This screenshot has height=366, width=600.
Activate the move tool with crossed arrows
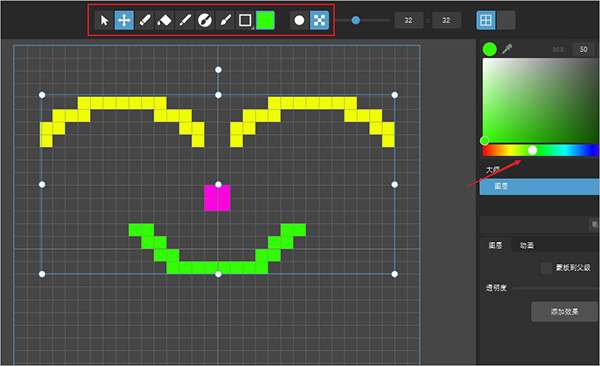124,20
